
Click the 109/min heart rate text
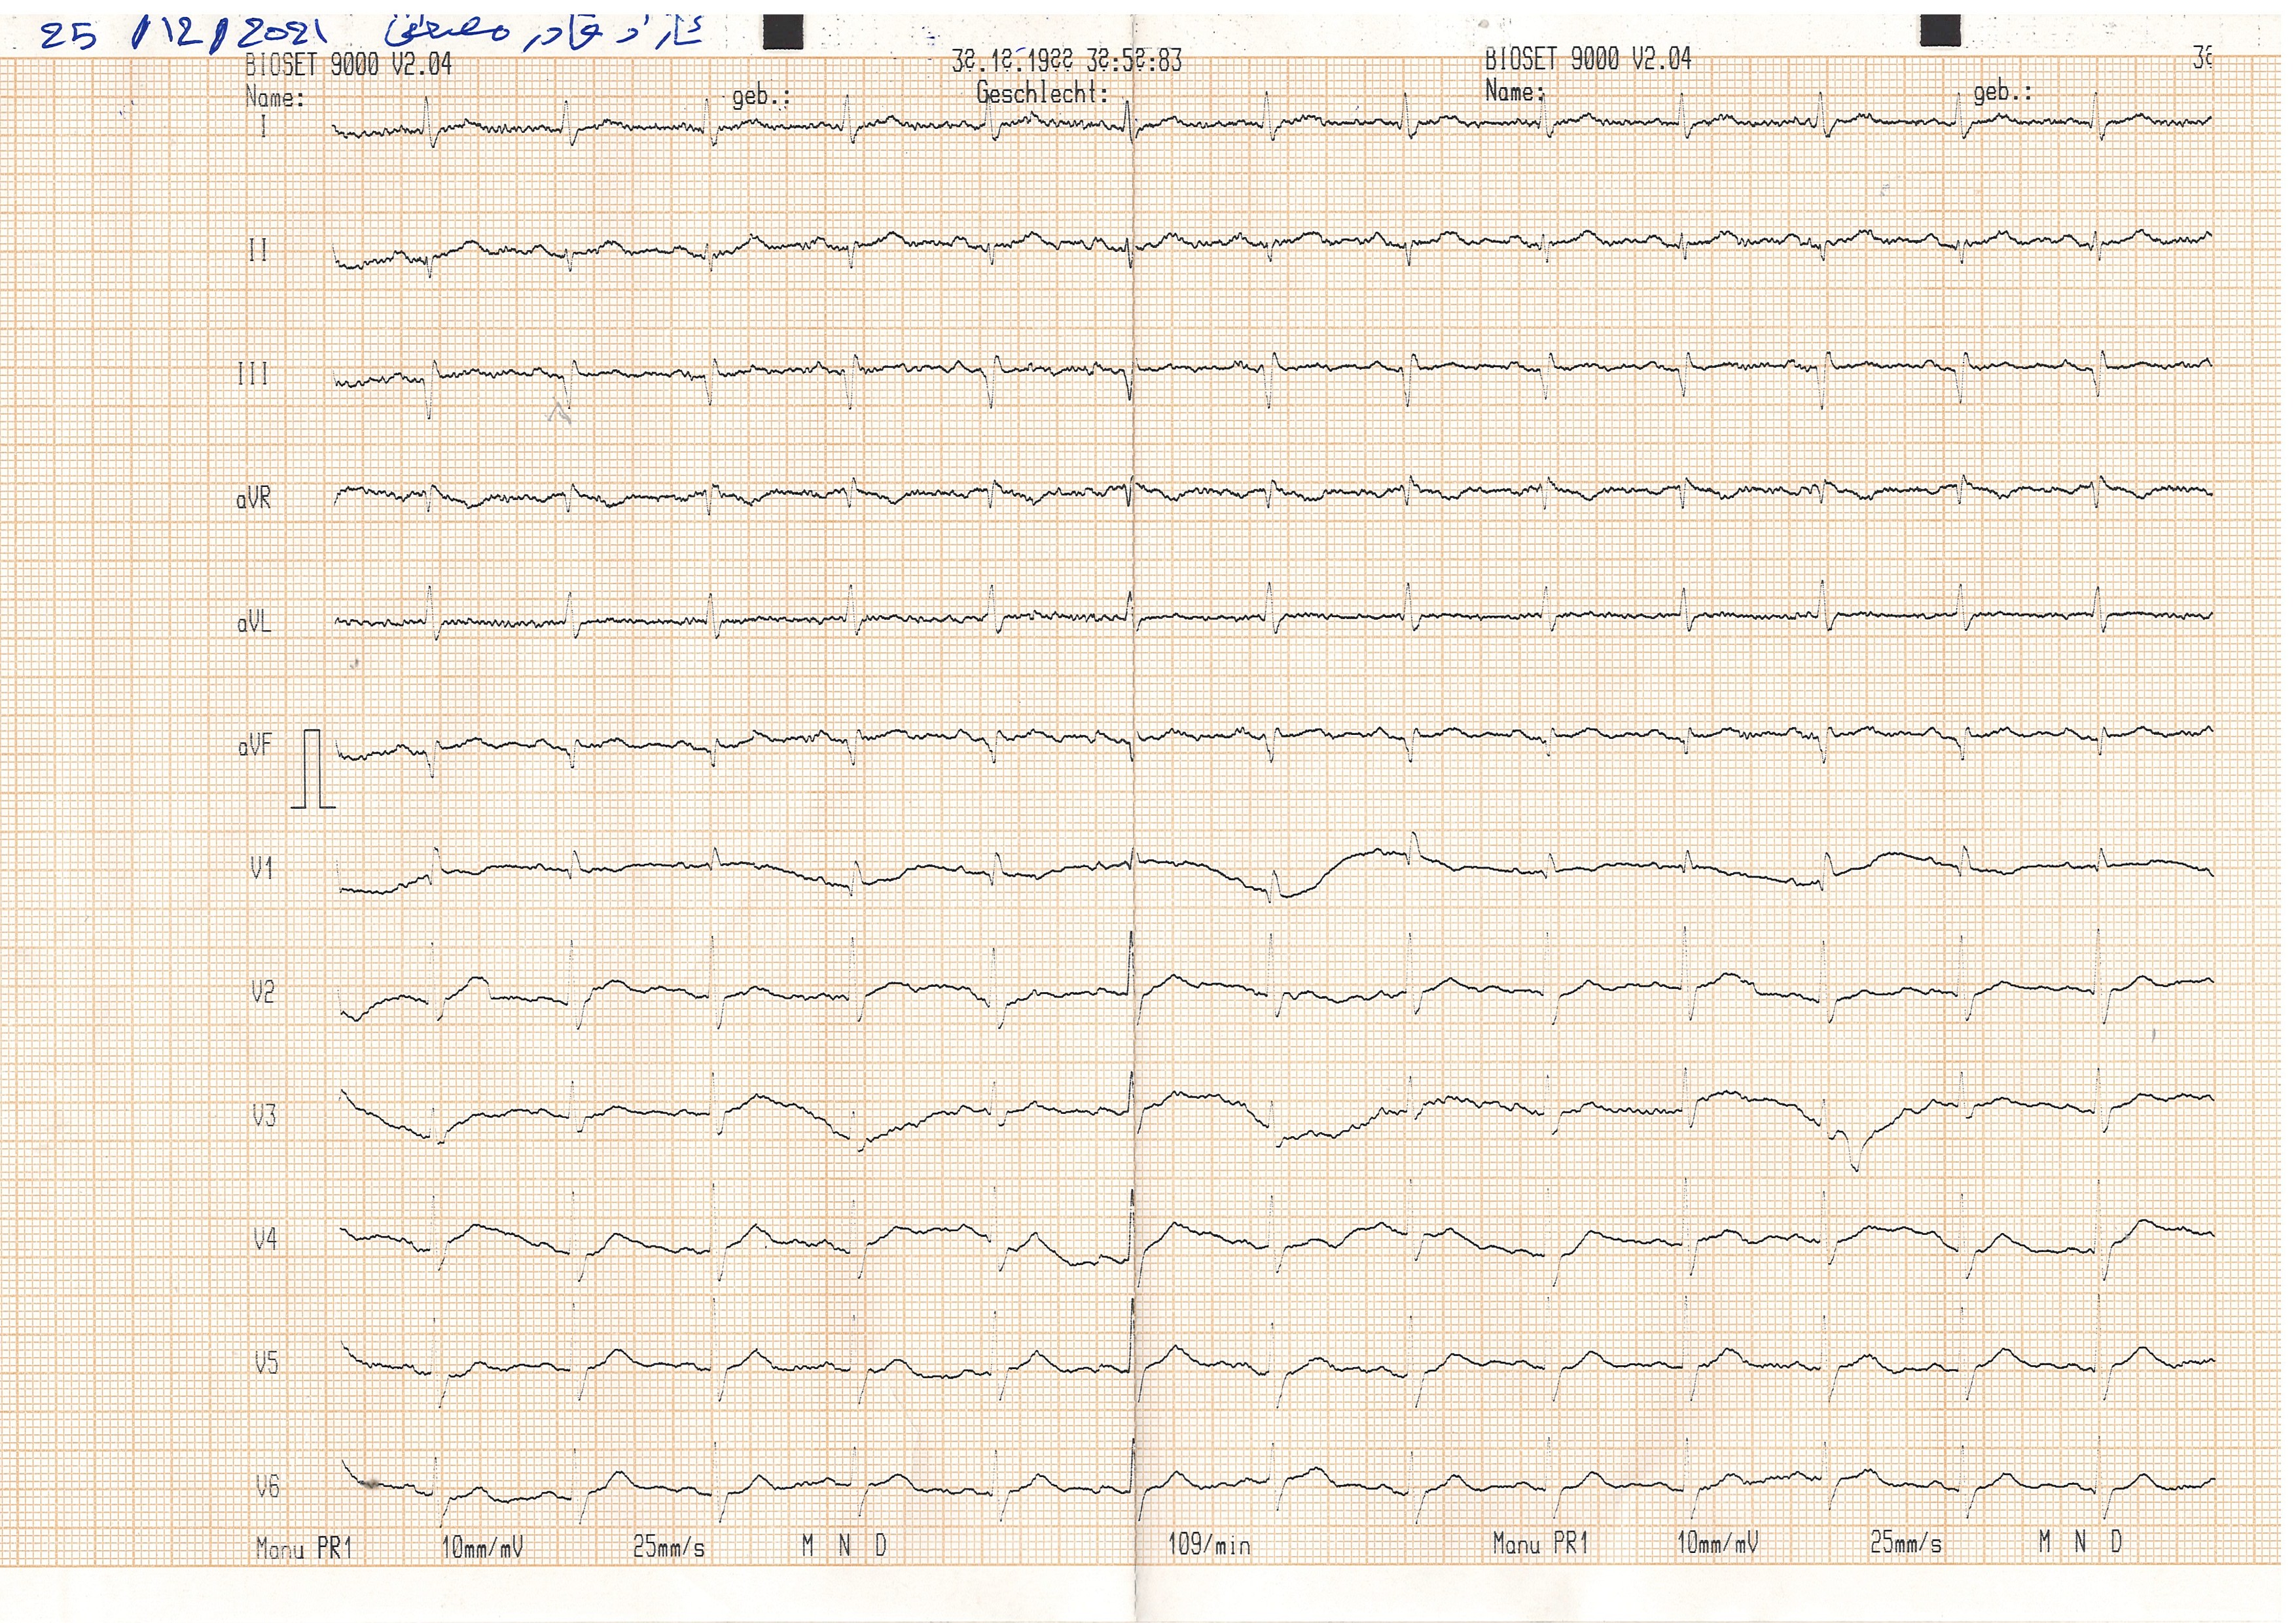[1209, 1545]
